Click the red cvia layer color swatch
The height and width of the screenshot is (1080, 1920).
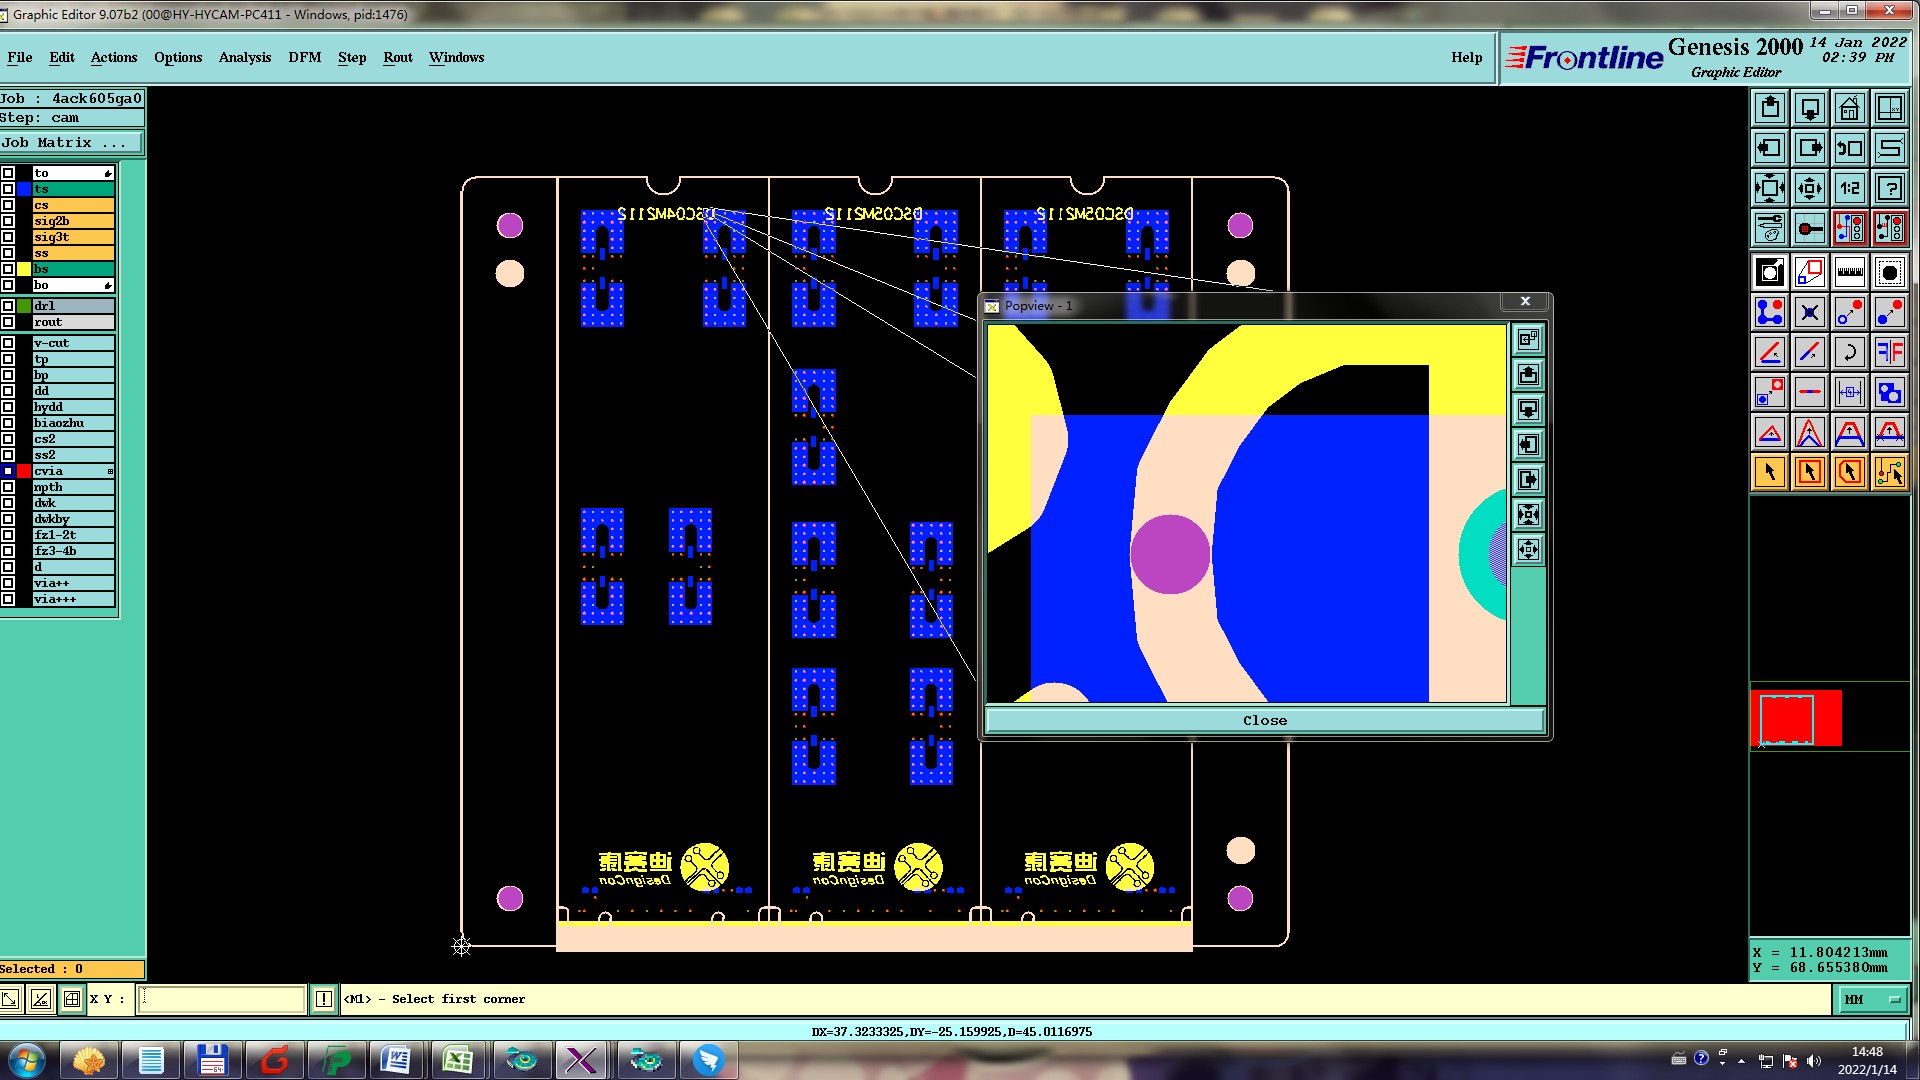click(x=24, y=471)
